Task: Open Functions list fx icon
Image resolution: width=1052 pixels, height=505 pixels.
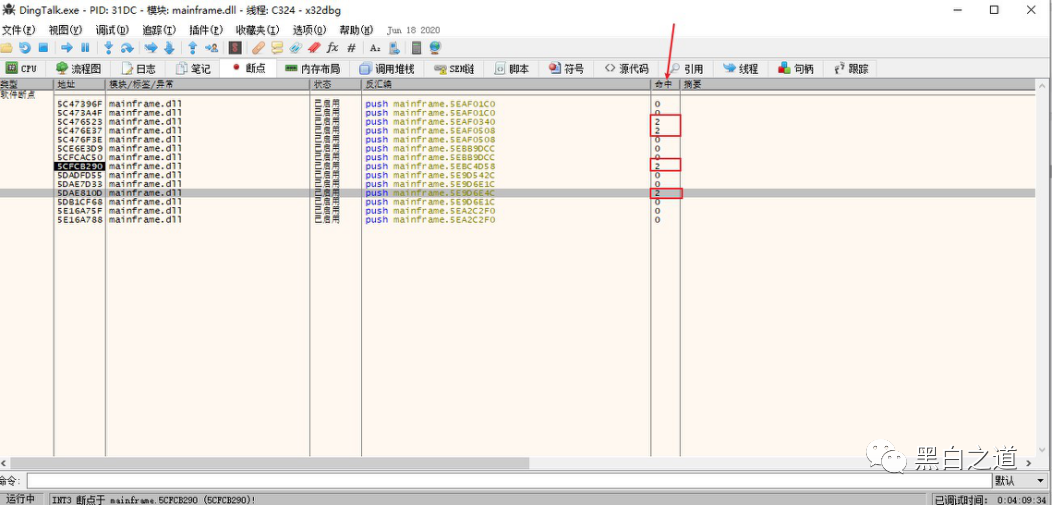Action: click(333, 48)
